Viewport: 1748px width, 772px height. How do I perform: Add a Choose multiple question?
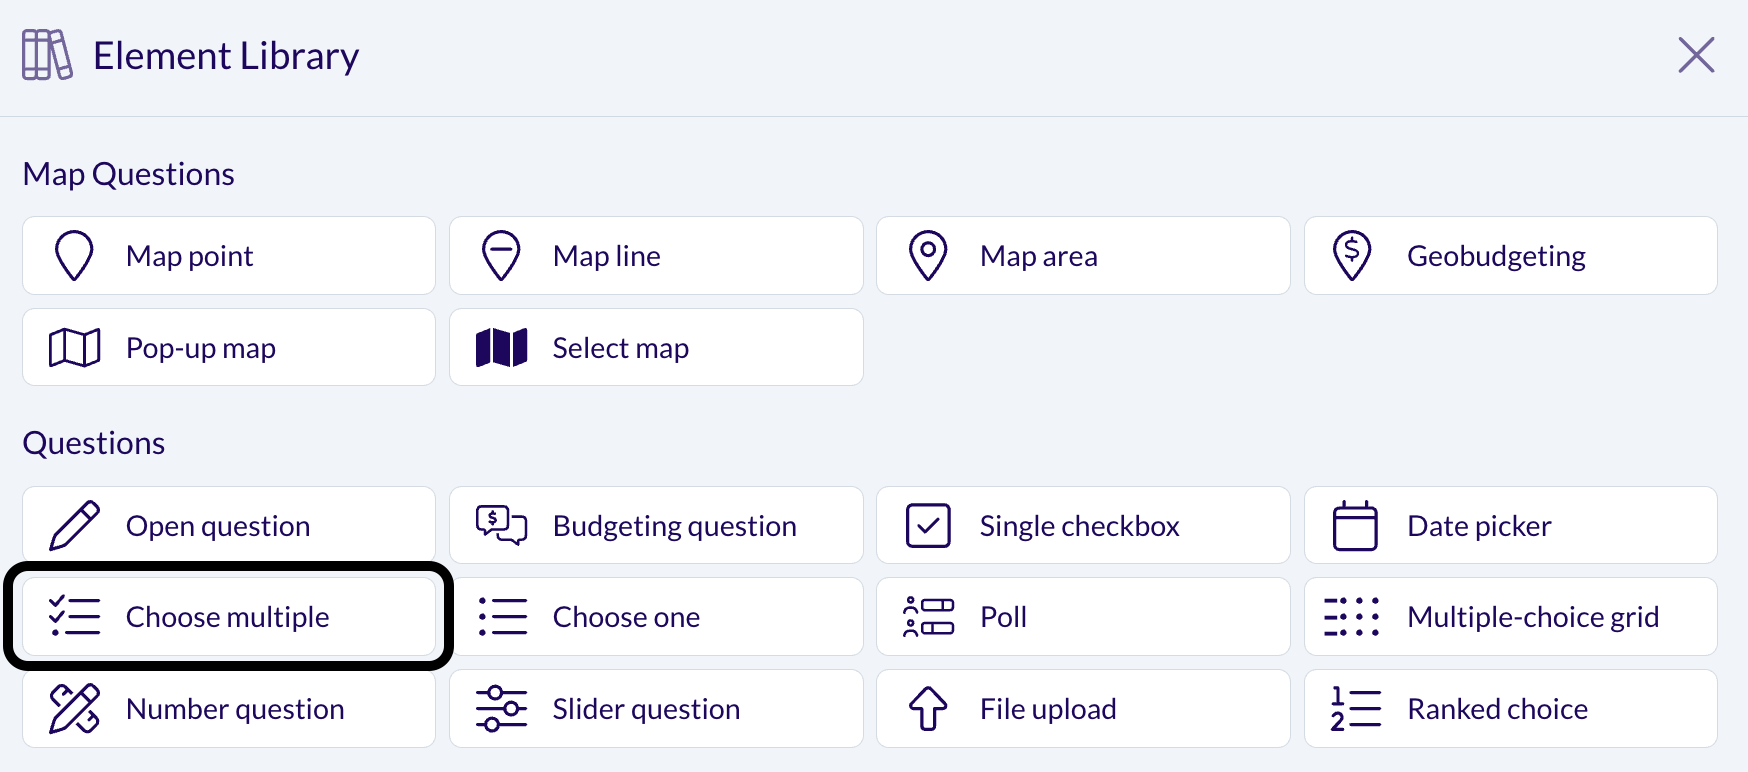click(x=229, y=617)
